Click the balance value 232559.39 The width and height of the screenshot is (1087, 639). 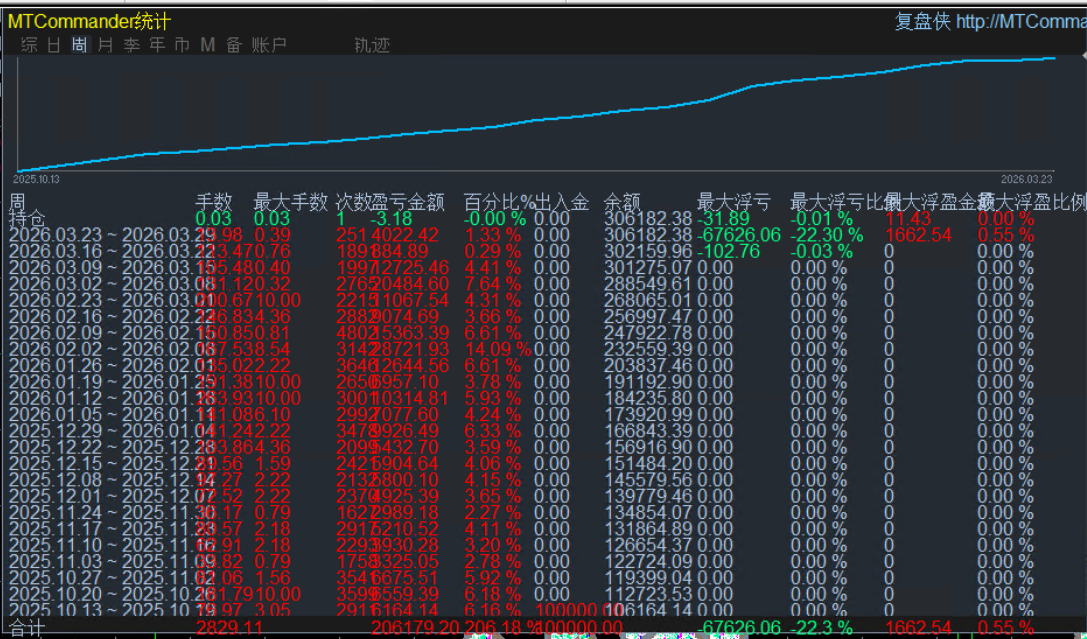(x=648, y=349)
